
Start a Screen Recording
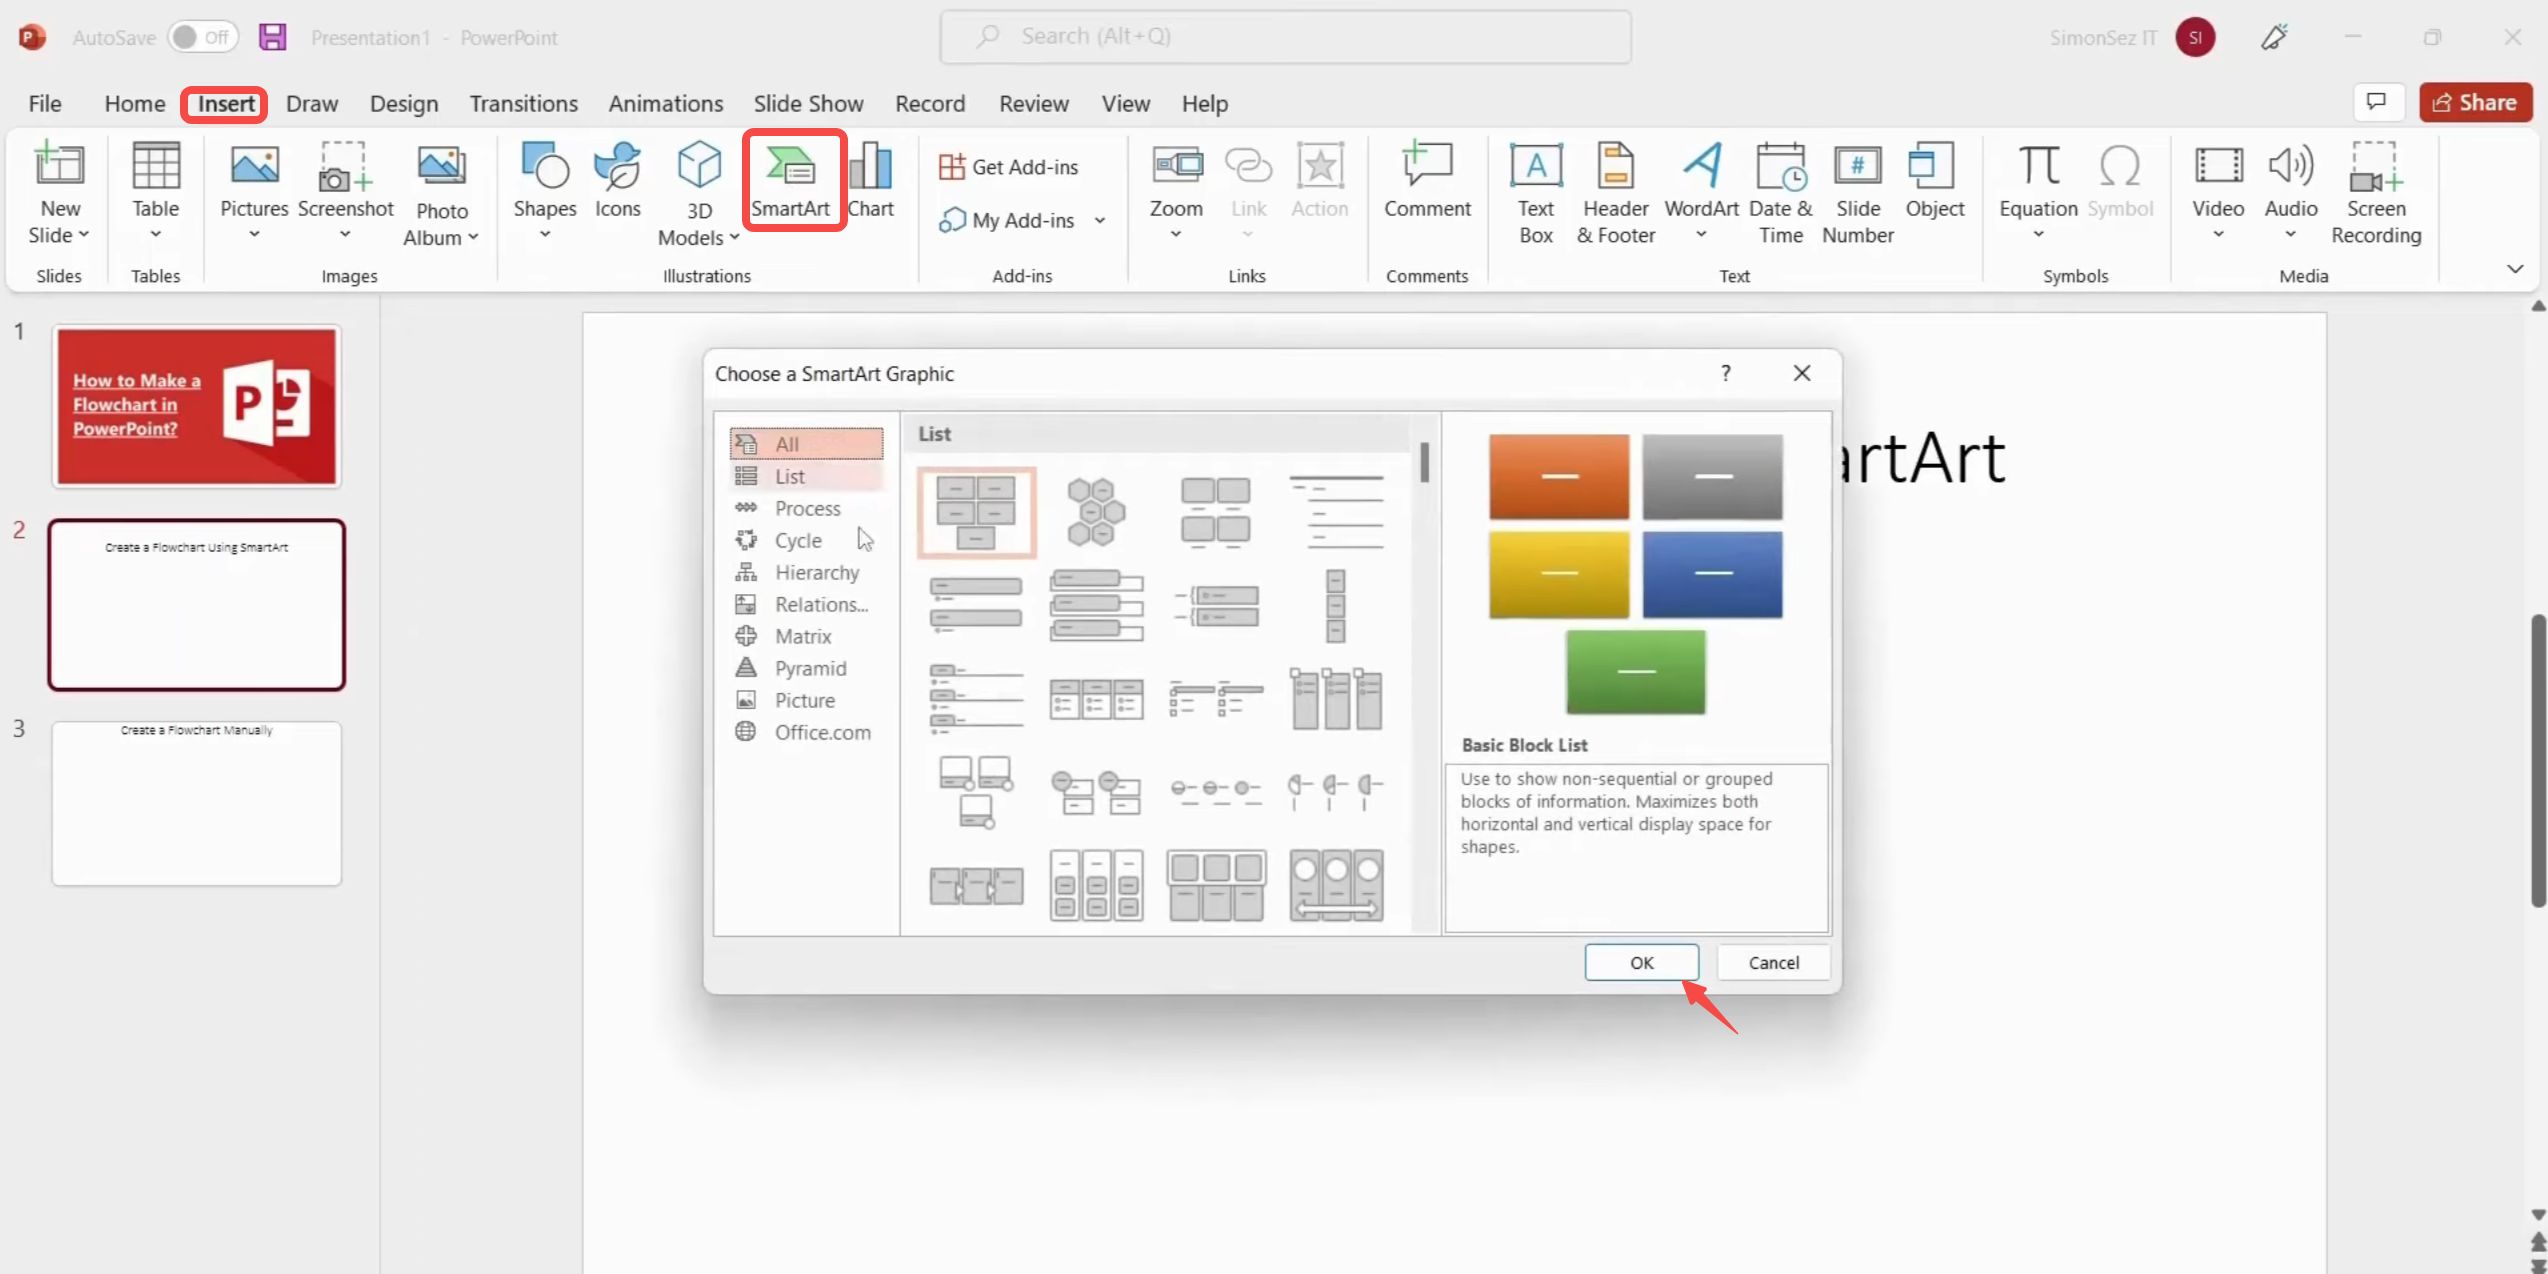[x=2376, y=193]
